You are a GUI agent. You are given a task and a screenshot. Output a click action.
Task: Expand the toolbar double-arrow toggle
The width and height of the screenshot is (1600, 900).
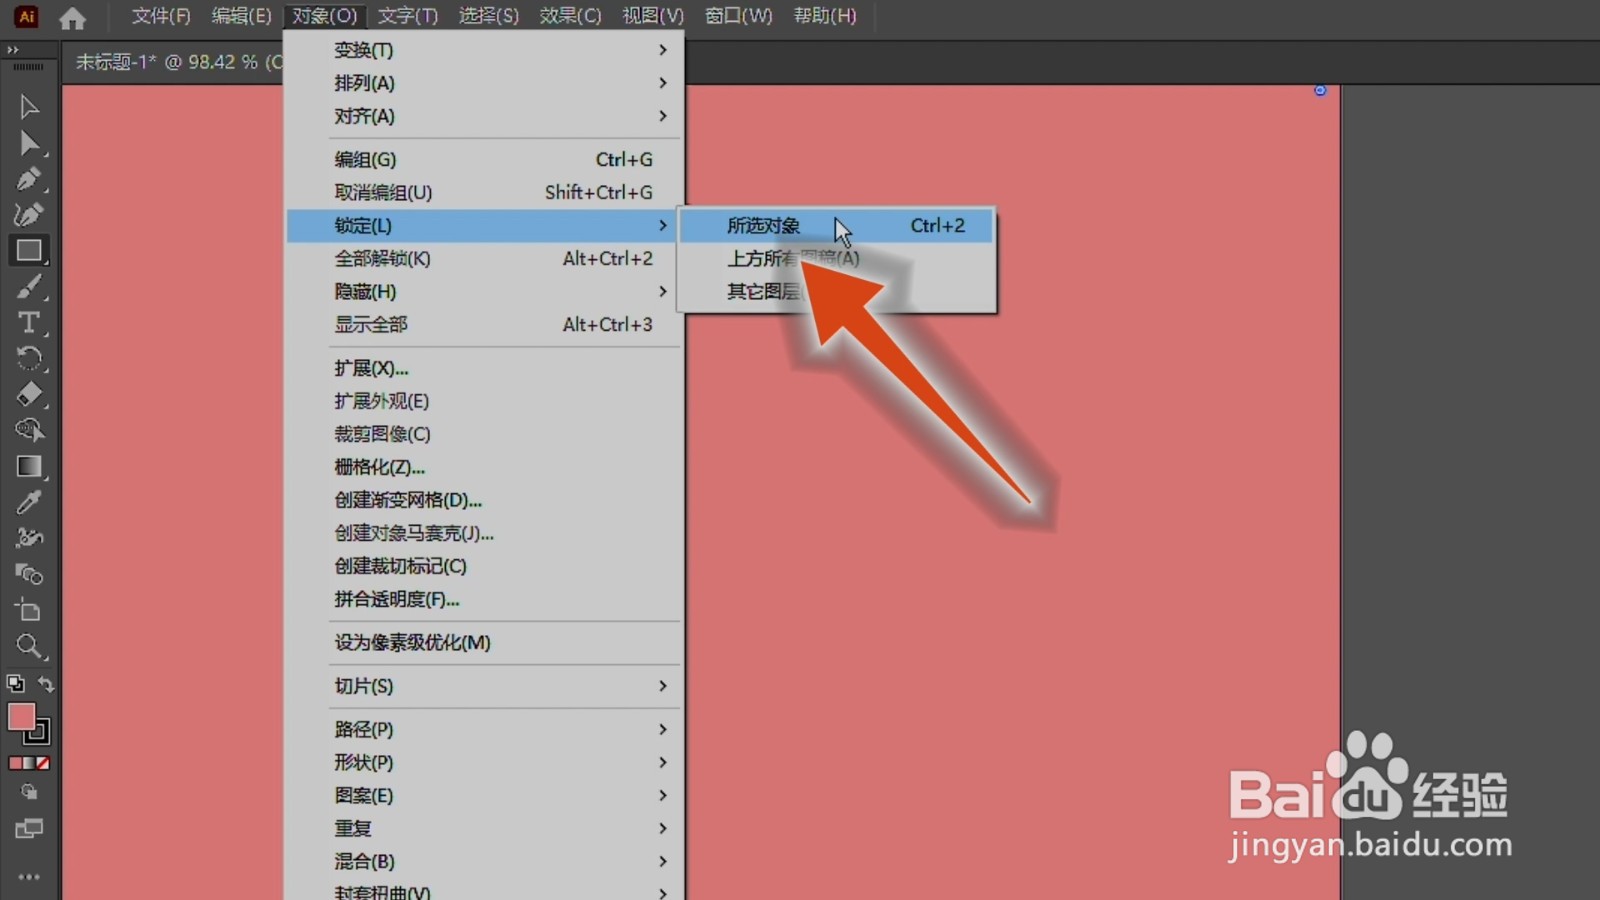click(x=13, y=49)
